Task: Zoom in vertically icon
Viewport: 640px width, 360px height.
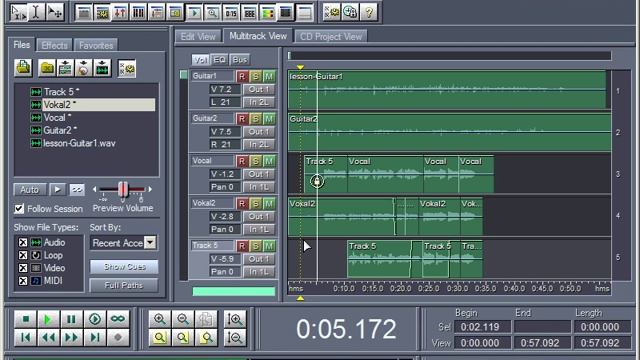Action: 235,319
